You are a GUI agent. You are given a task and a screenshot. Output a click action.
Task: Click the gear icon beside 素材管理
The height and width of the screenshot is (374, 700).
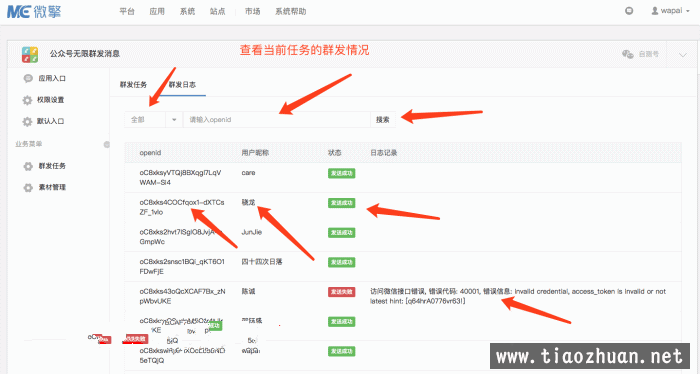pyautogui.click(x=28, y=187)
